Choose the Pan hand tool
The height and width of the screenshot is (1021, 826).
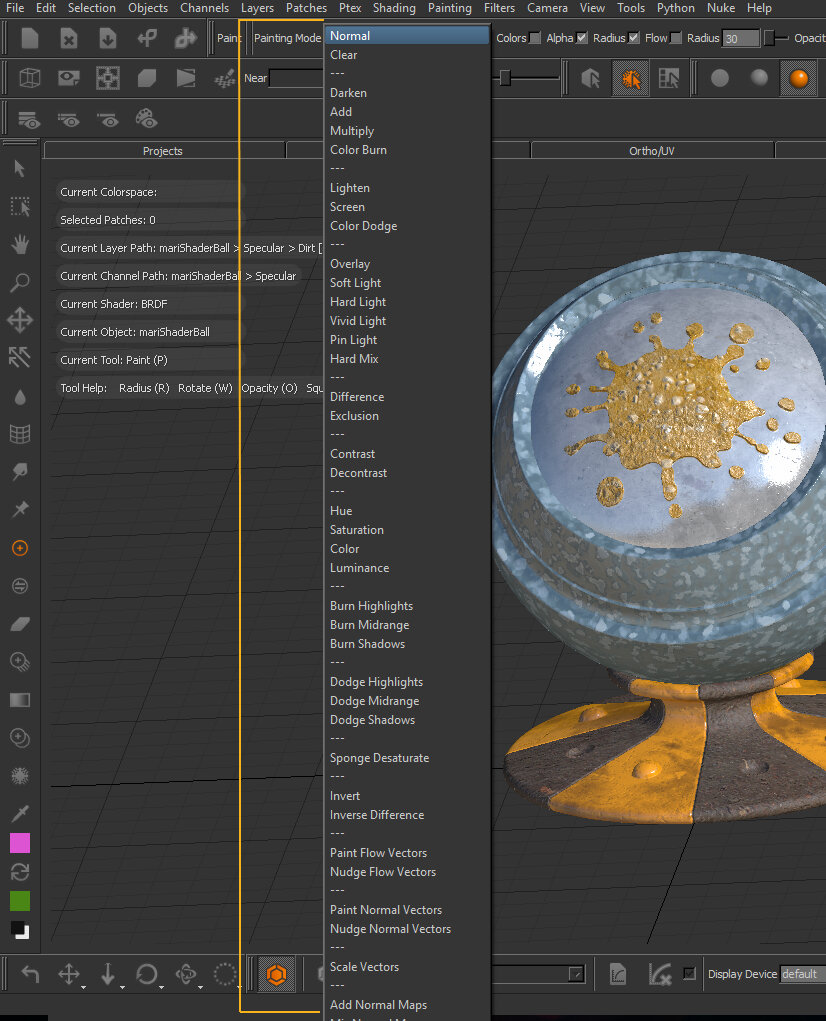click(19, 244)
